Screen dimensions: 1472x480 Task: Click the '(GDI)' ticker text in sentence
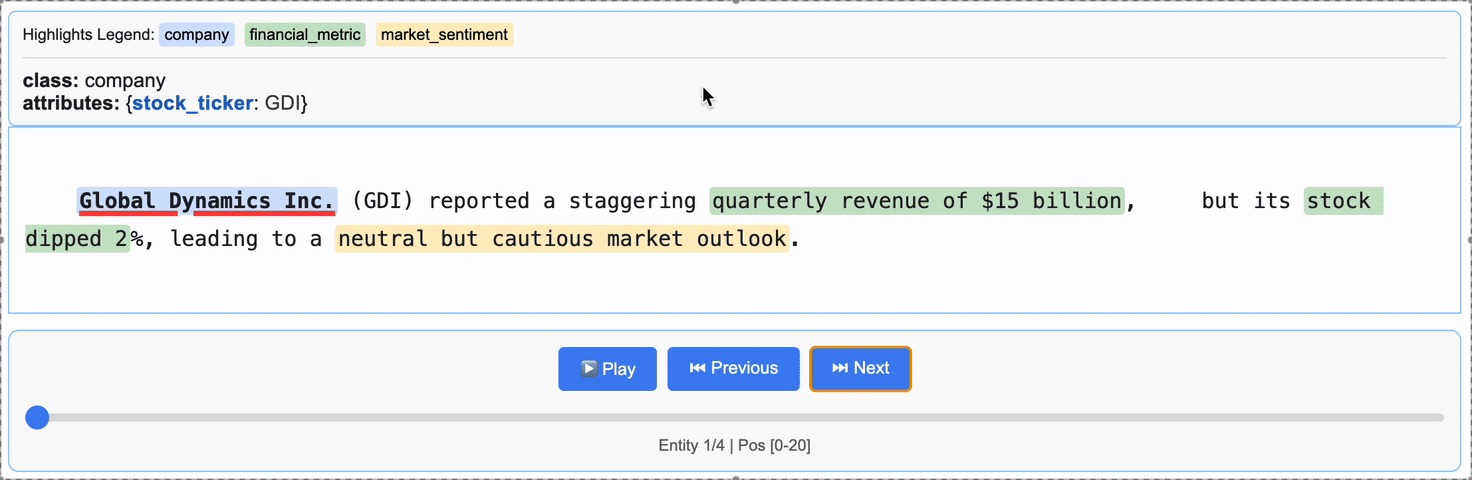[x=382, y=201]
